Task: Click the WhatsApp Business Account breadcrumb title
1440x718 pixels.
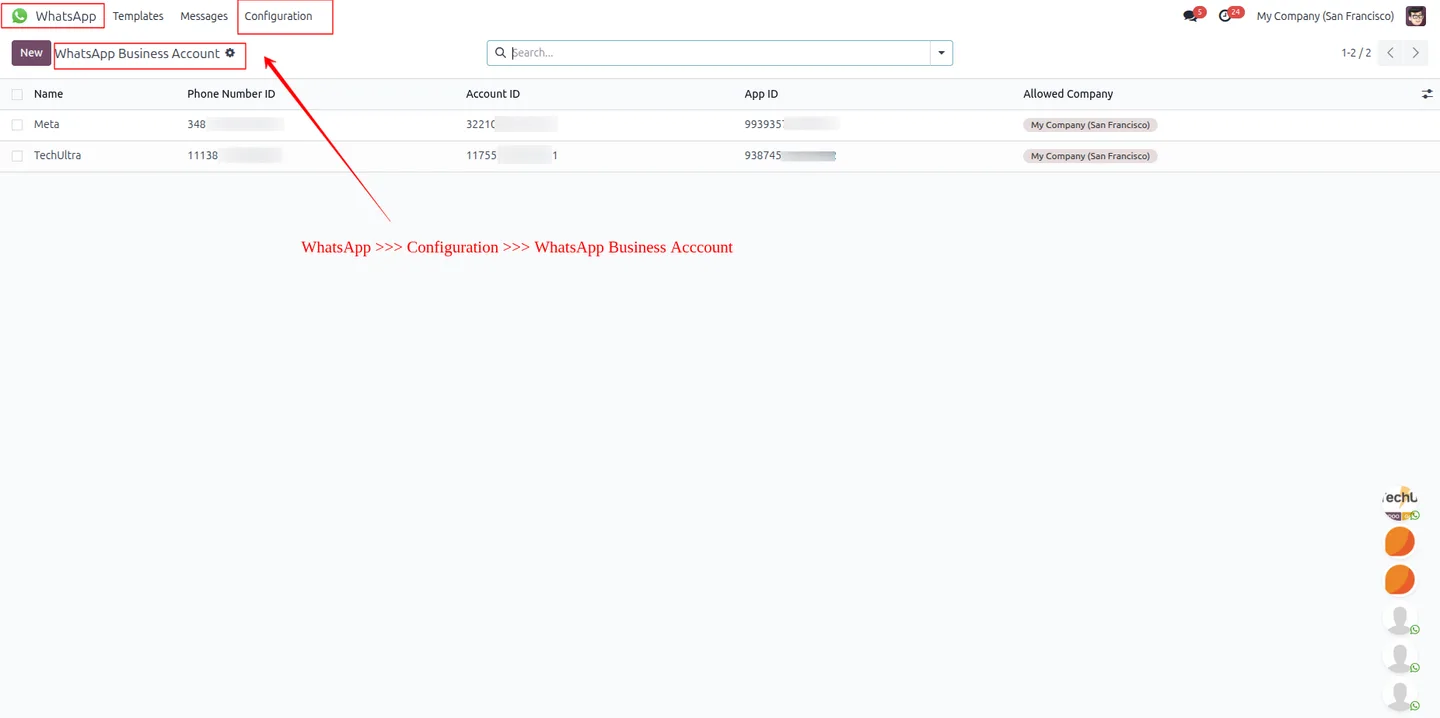Action: pyautogui.click(x=137, y=53)
